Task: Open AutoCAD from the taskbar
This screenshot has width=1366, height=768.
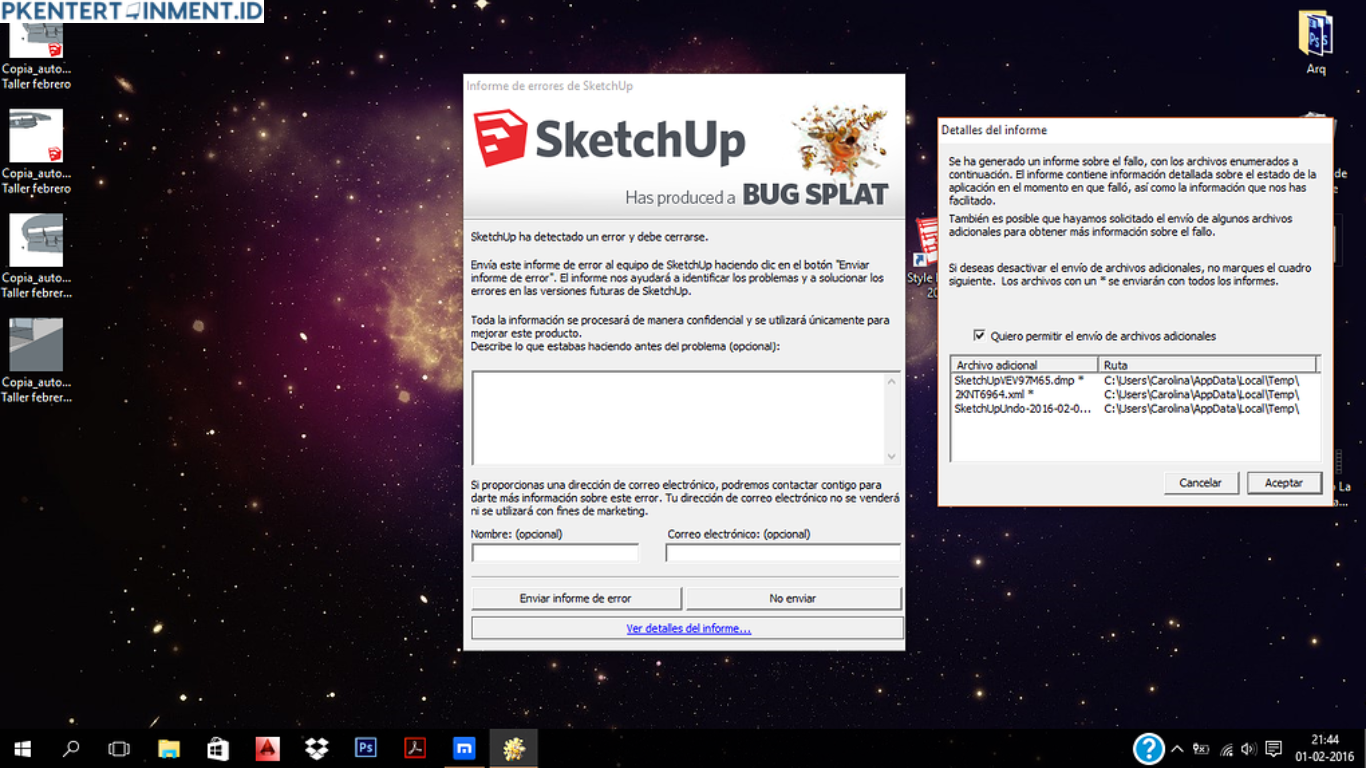Action: point(266,747)
